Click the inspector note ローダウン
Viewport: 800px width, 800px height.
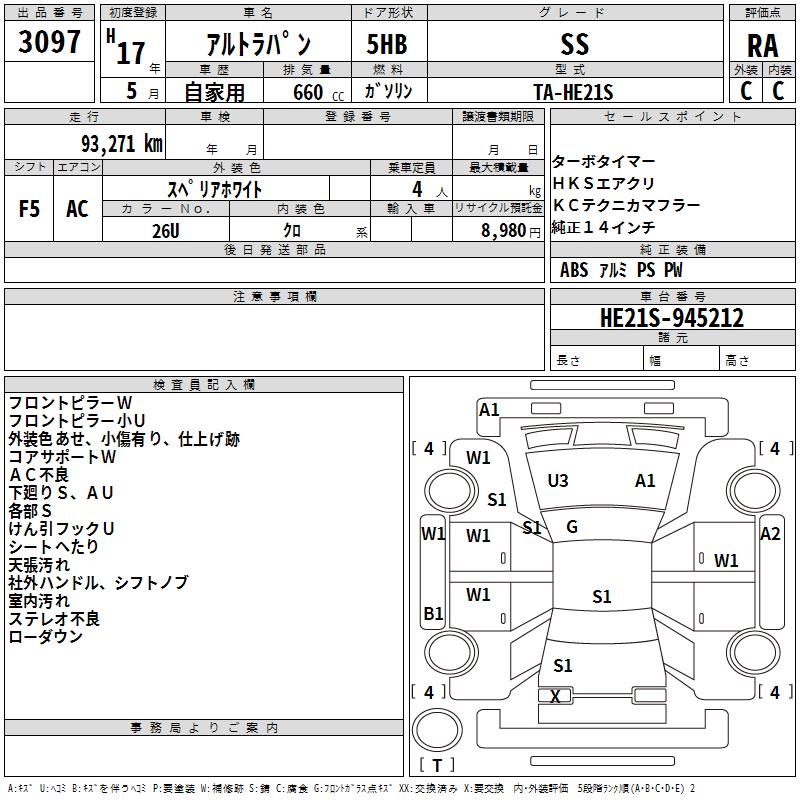coord(46,637)
